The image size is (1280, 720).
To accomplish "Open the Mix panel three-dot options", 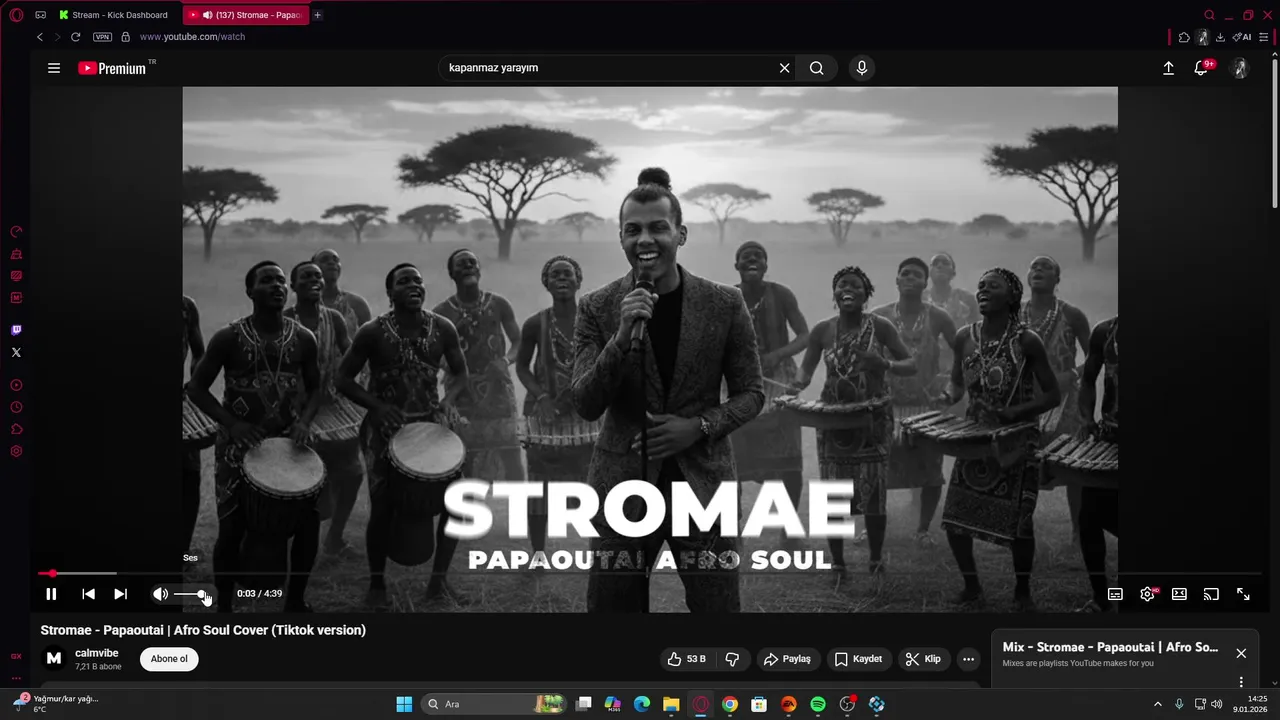I will (1241, 682).
